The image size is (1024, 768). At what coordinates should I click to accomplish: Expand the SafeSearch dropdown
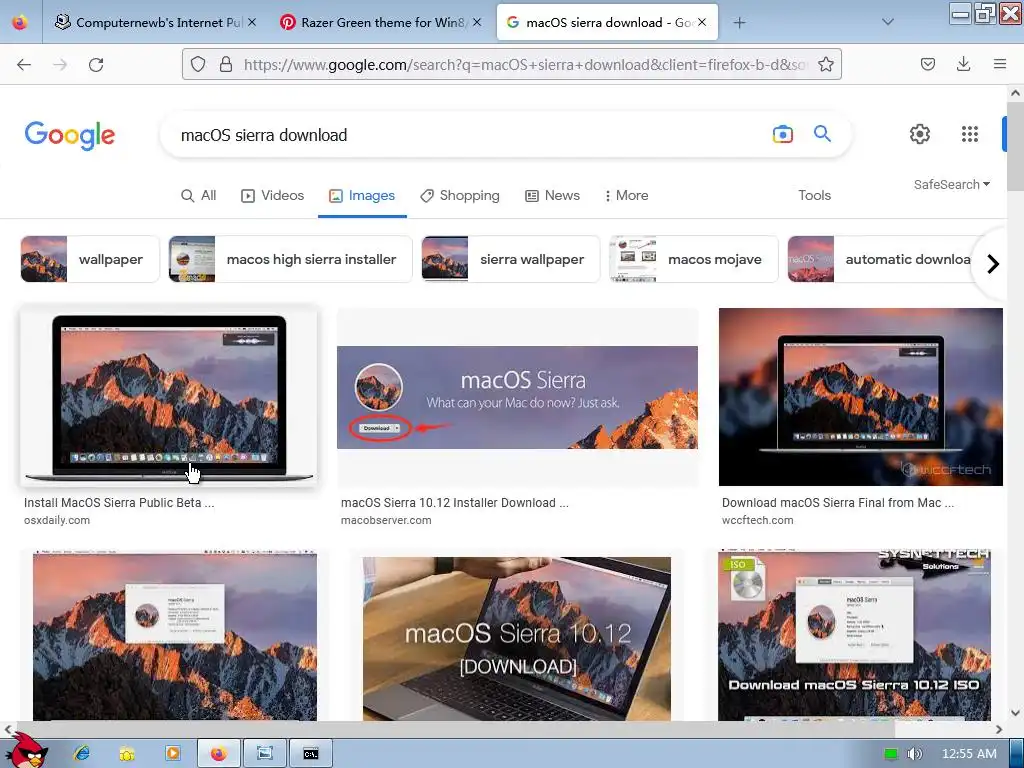[952, 184]
